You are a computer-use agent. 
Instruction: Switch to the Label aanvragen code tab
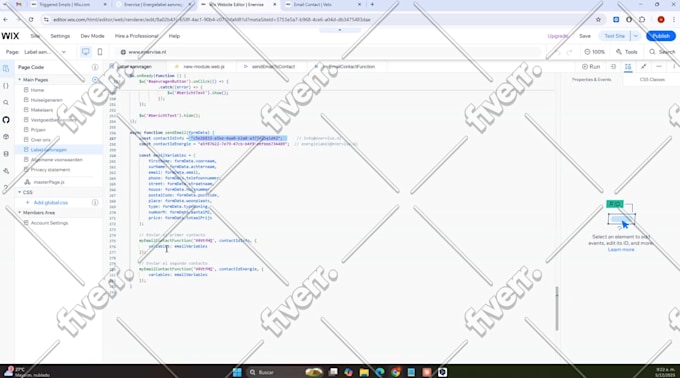(x=134, y=67)
